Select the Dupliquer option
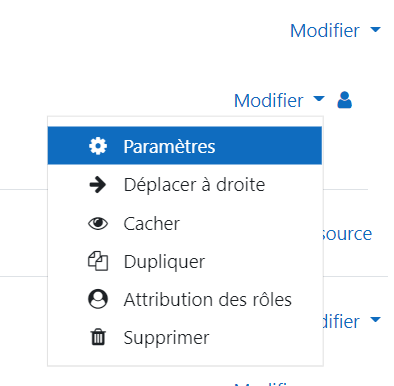This screenshot has width=394, height=386. [185, 261]
